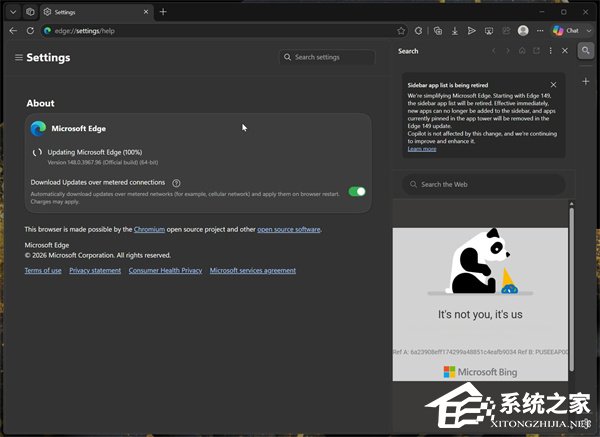Open the Consumer Health Privacy link
Image resolution: width=600 pixels, height=437 pixels.
pyautogui.click(x=165, y=271)
